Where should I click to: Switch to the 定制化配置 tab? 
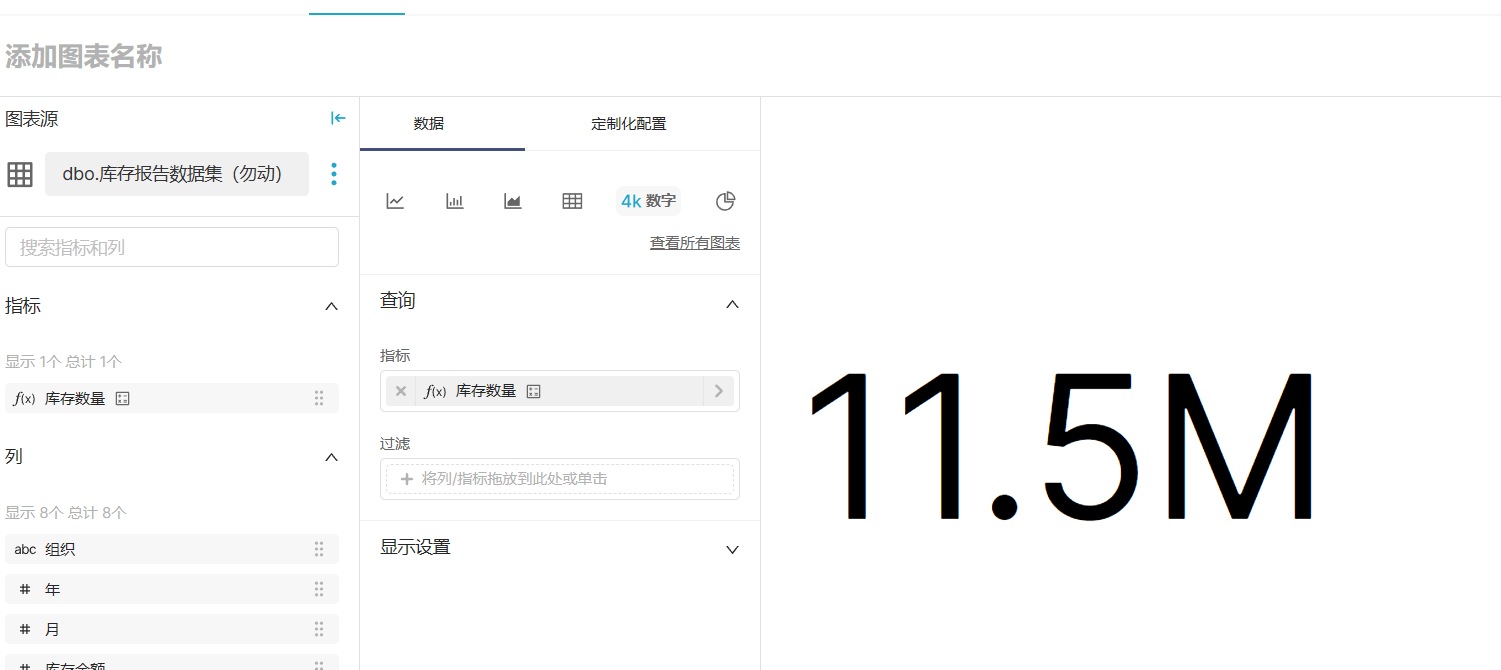point(629,124)
